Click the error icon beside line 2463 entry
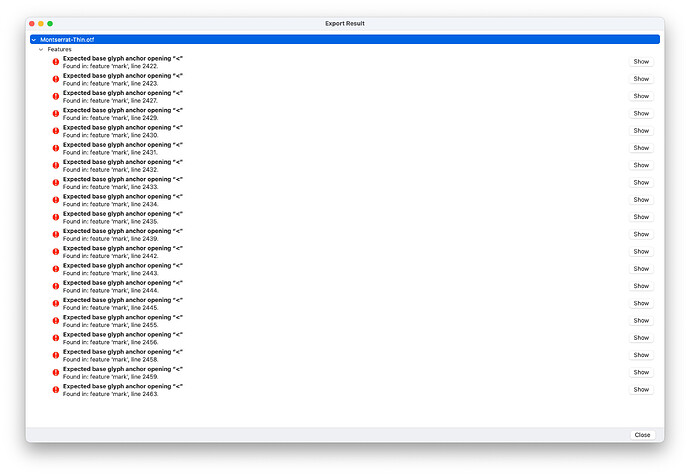Image resolution: width=690 pixels, height=476 pixels. (x=56, y=390)
